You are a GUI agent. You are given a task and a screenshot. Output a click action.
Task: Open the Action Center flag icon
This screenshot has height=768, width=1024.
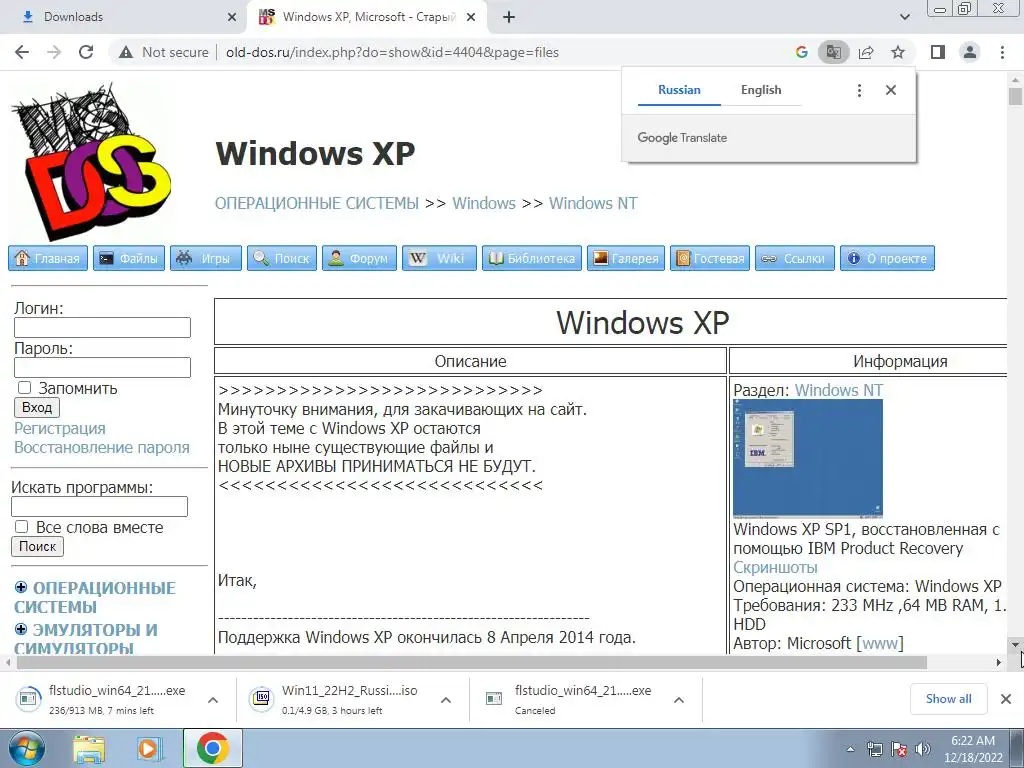click(x=899, y=749)
